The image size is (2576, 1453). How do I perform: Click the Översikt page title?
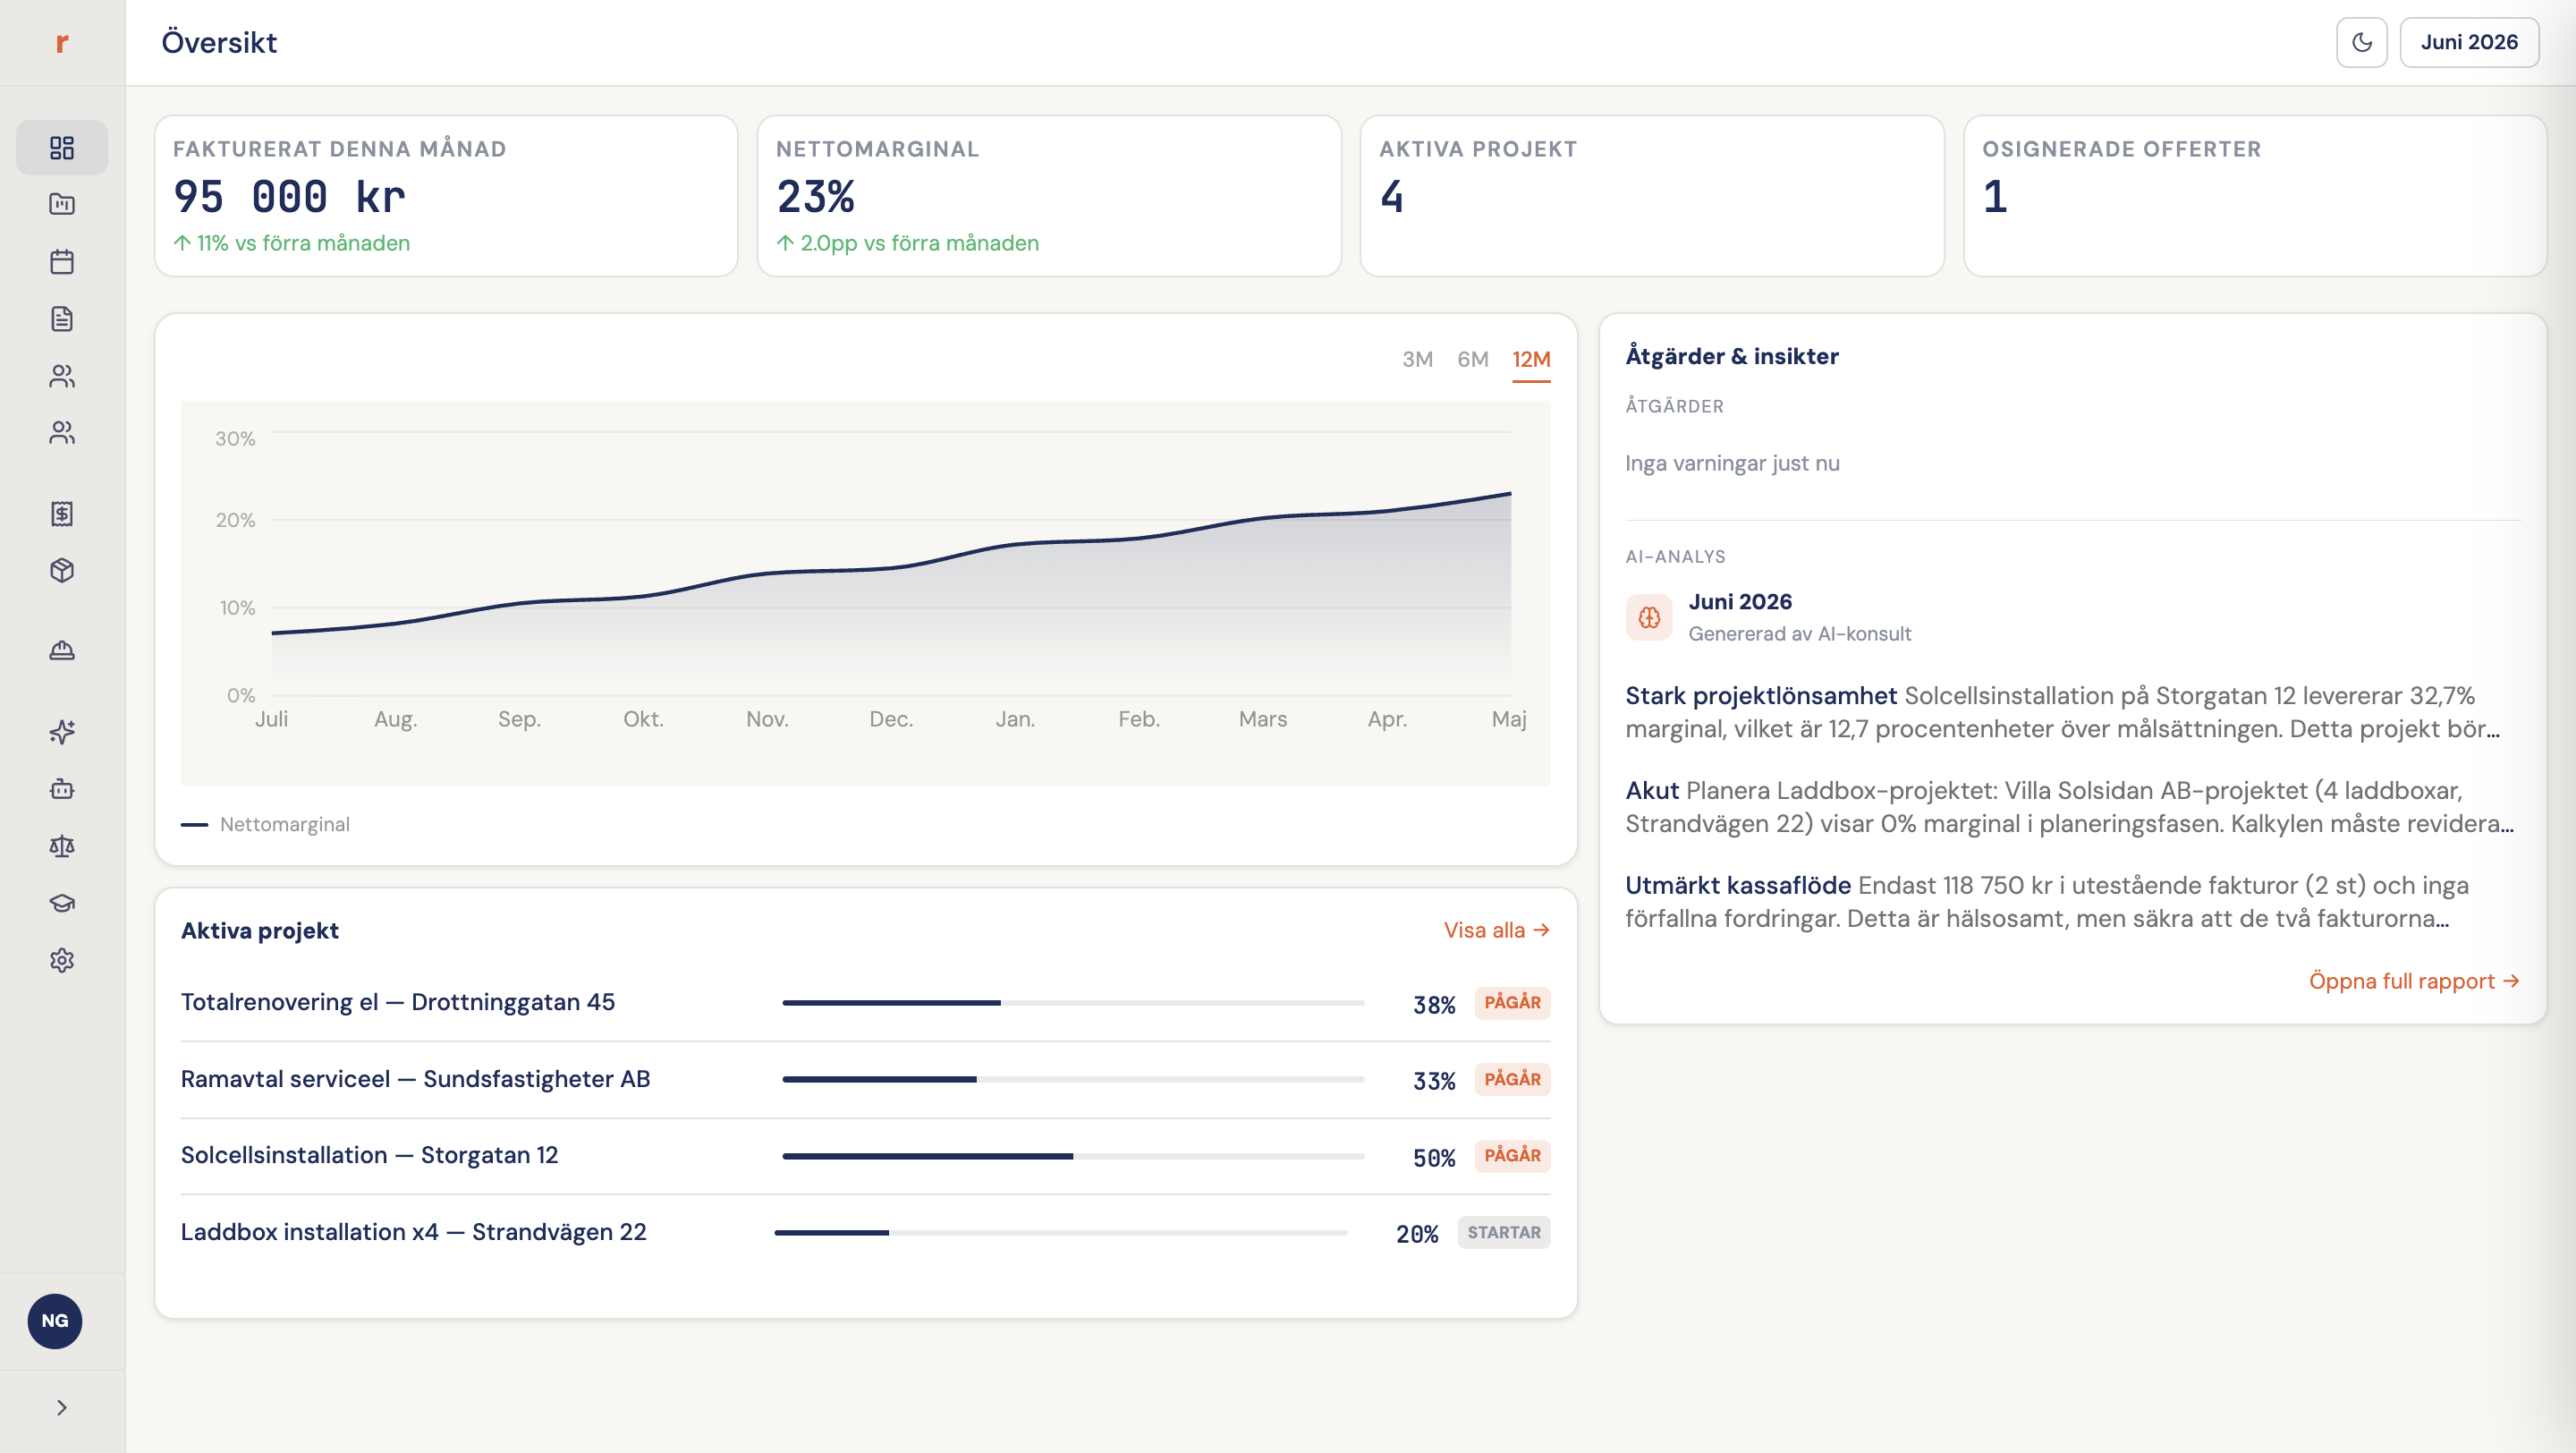click(x=219, y=42)
